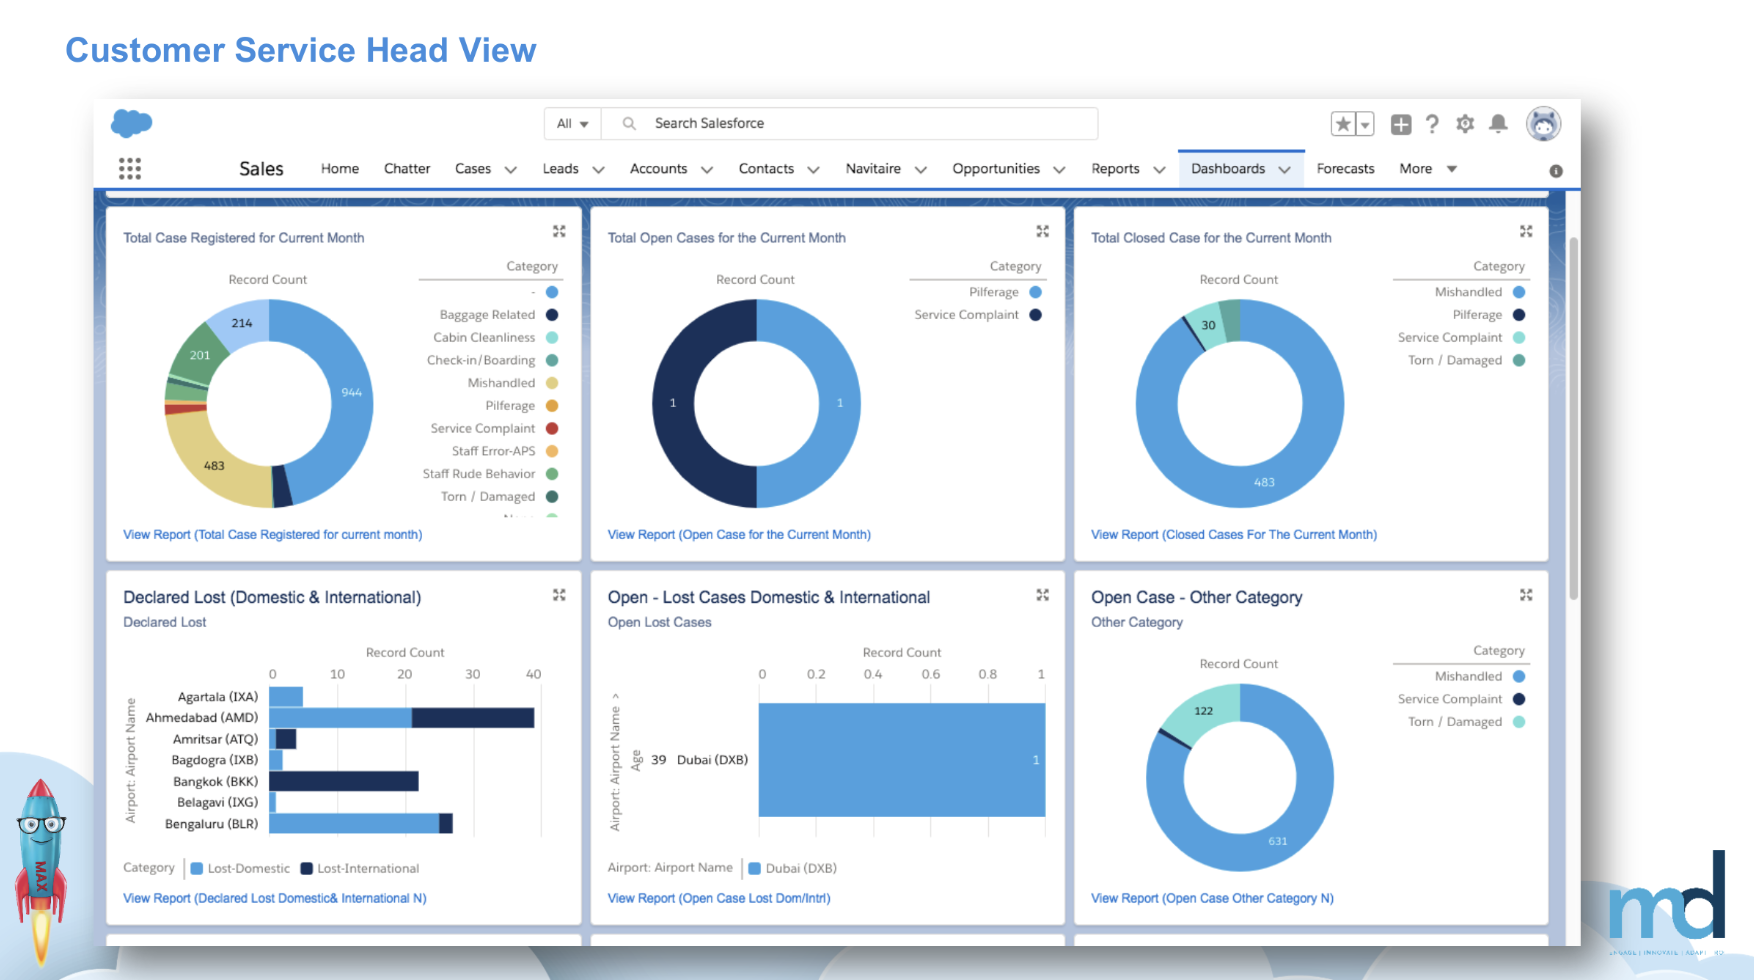
Task: Open the Leads tab dropdown chevron
Action: click(x=598, y=170)
